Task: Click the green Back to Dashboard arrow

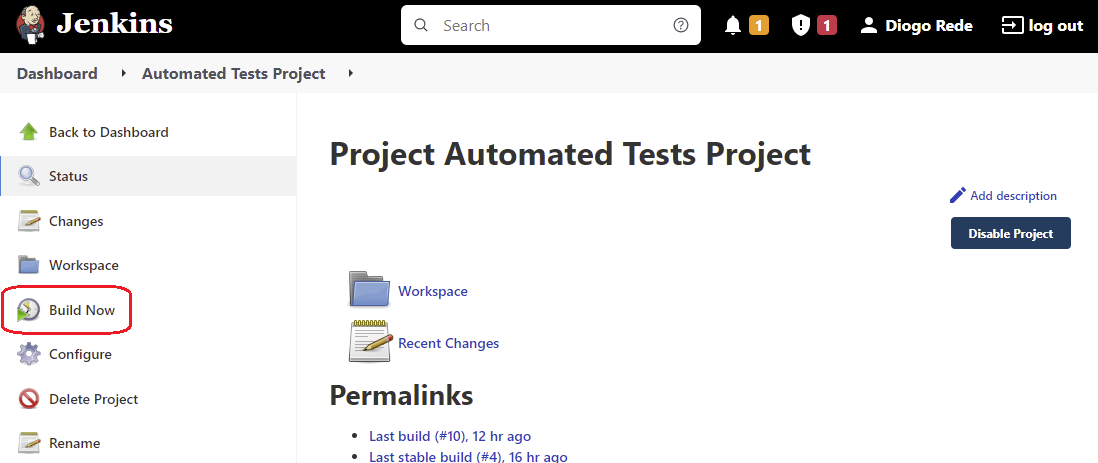Action: click(x=29, y=132)
